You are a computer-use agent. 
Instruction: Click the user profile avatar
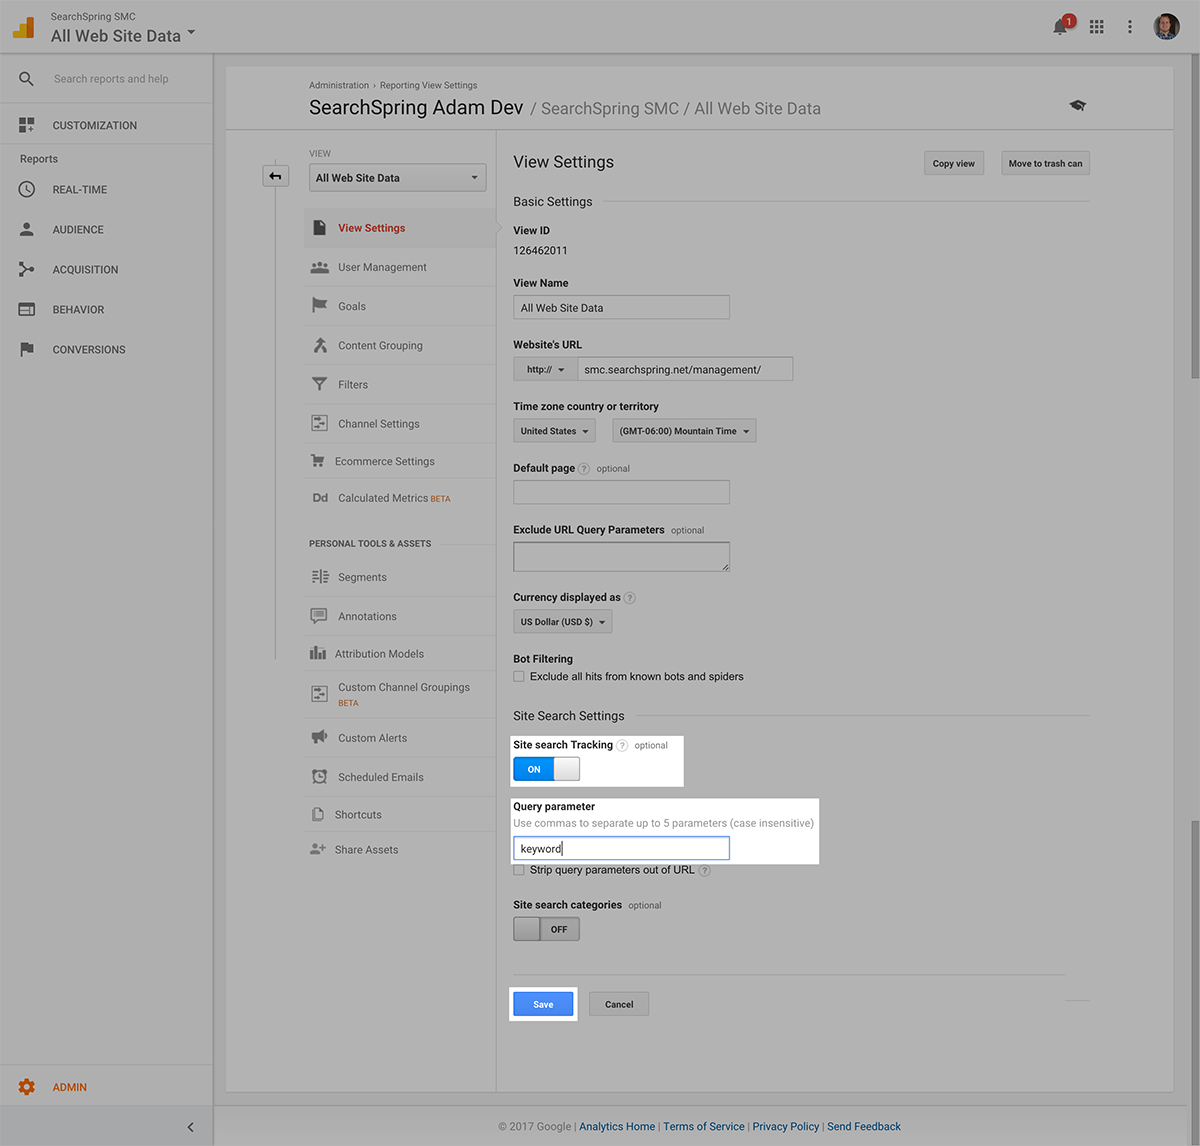[x=1166, y=27]
